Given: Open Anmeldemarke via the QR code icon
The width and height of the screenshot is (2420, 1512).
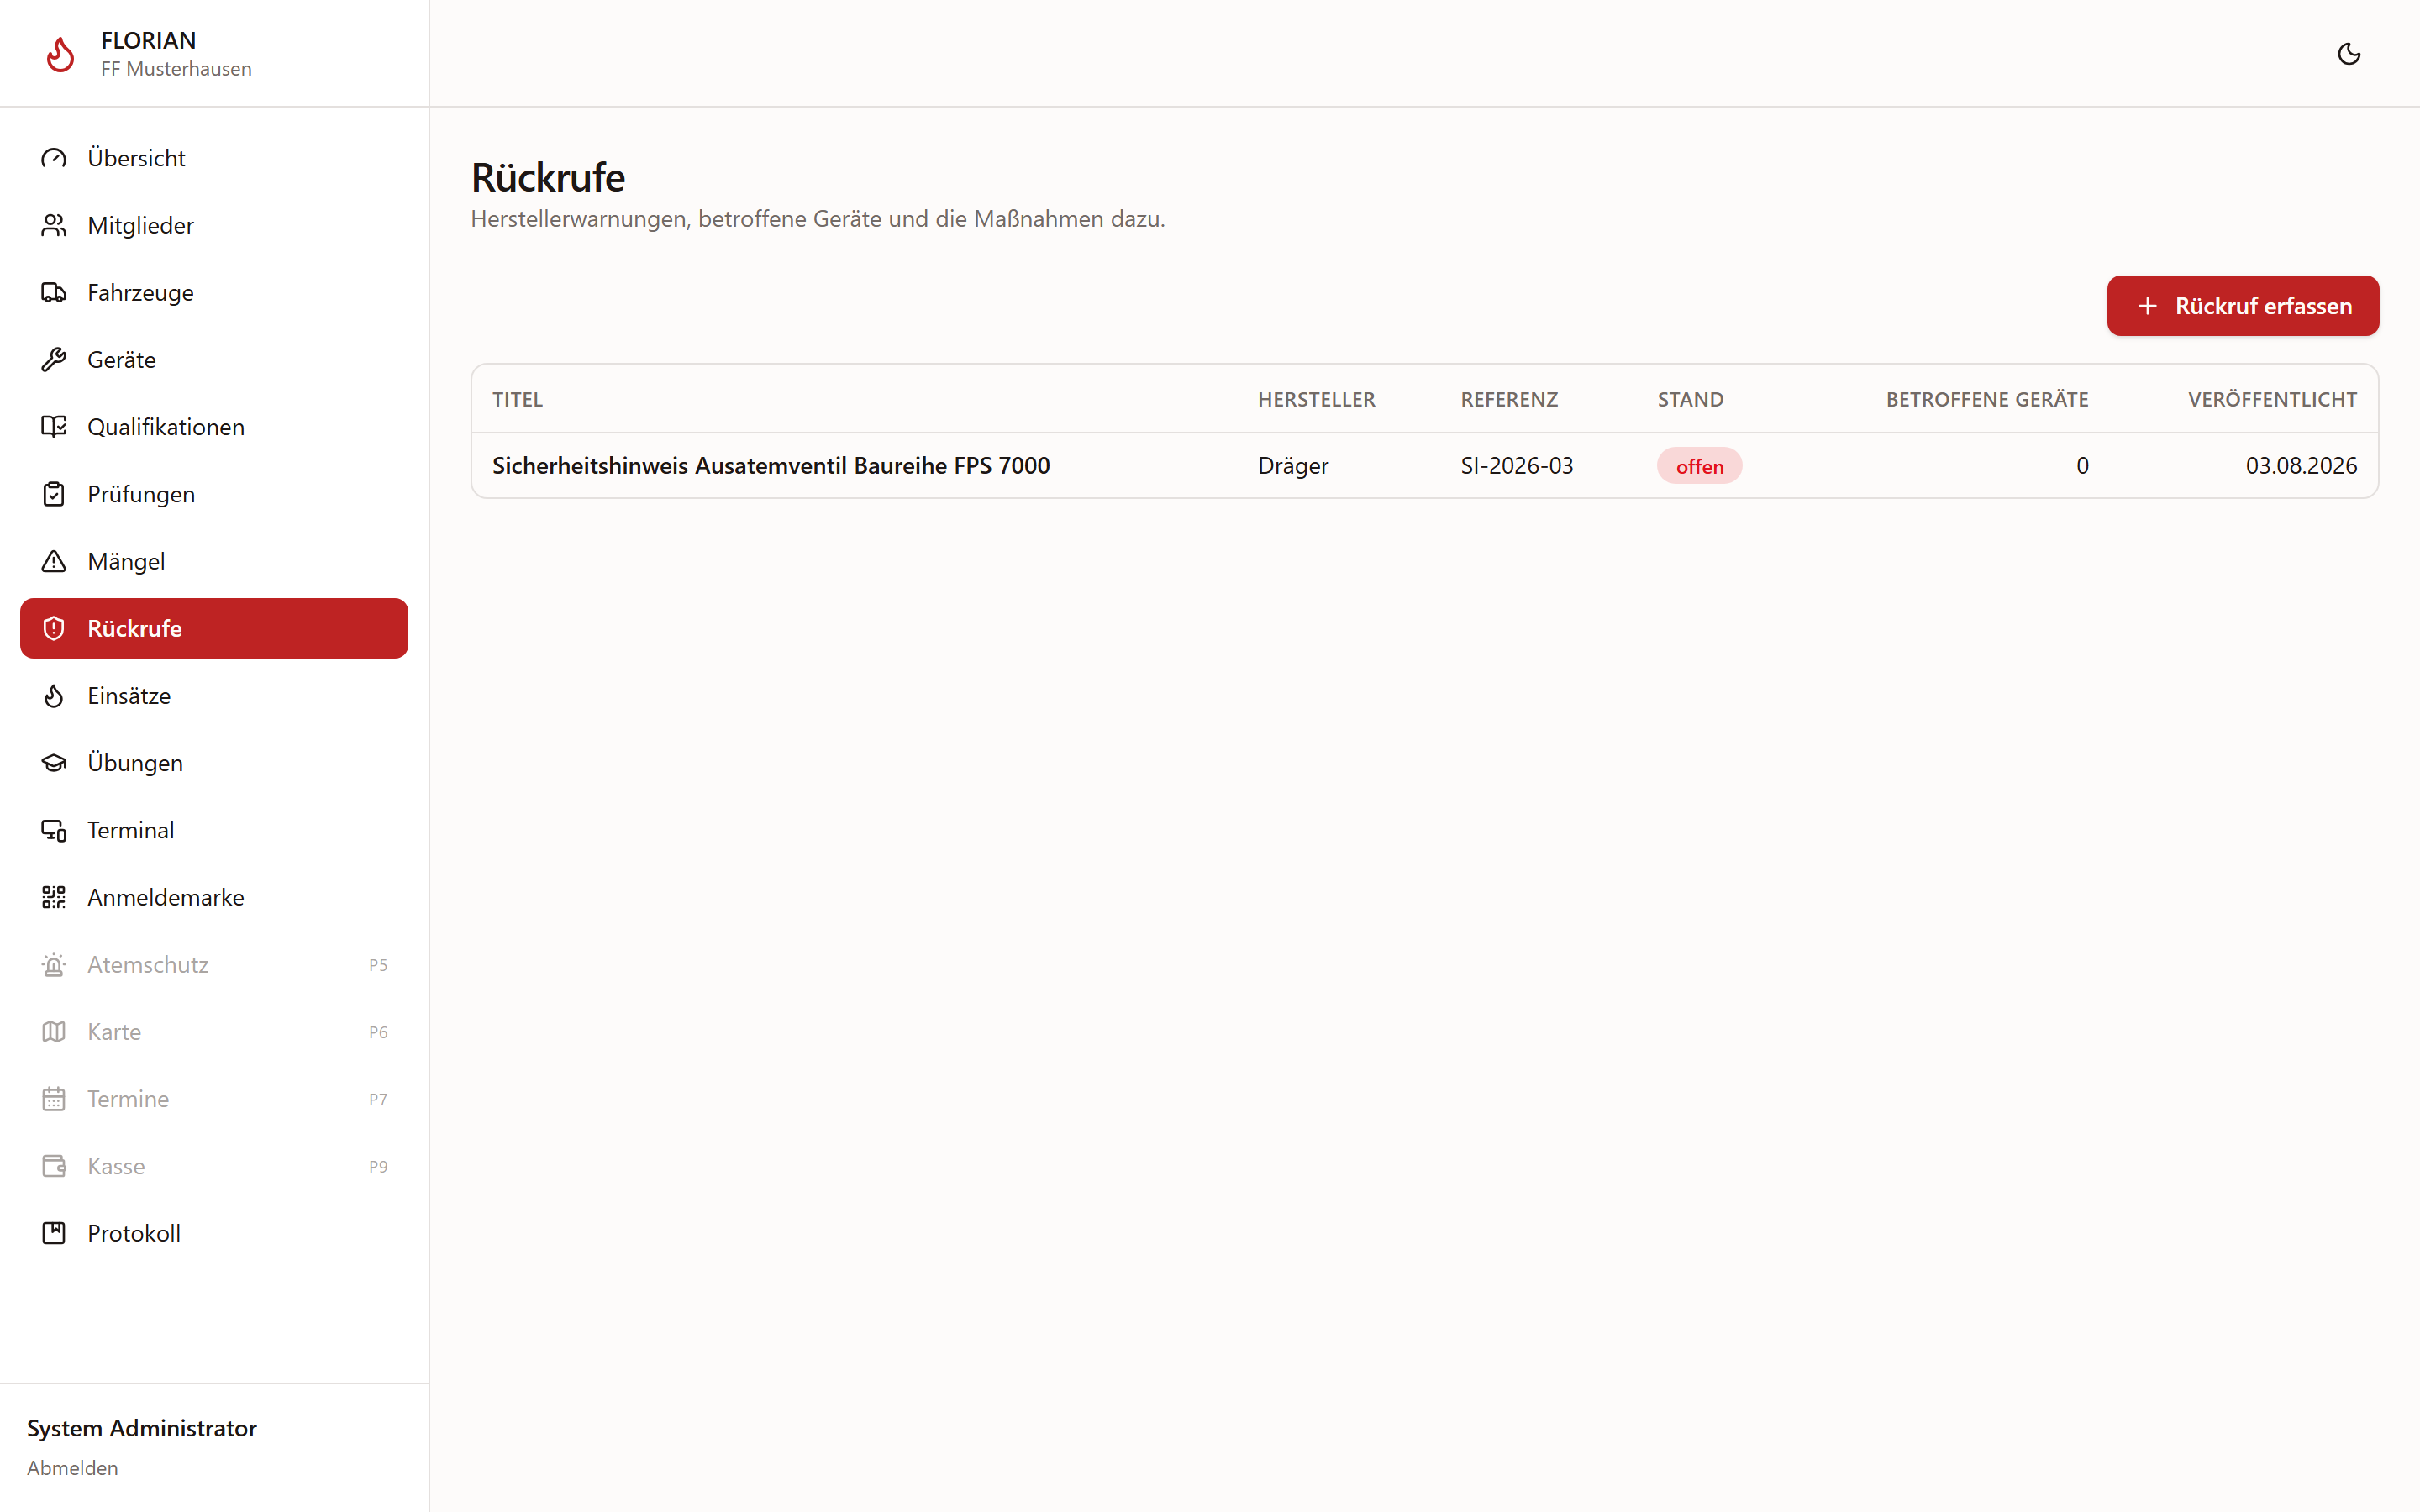Looking at the screenshot, I should pyautogui.click(x=54, y=897).
